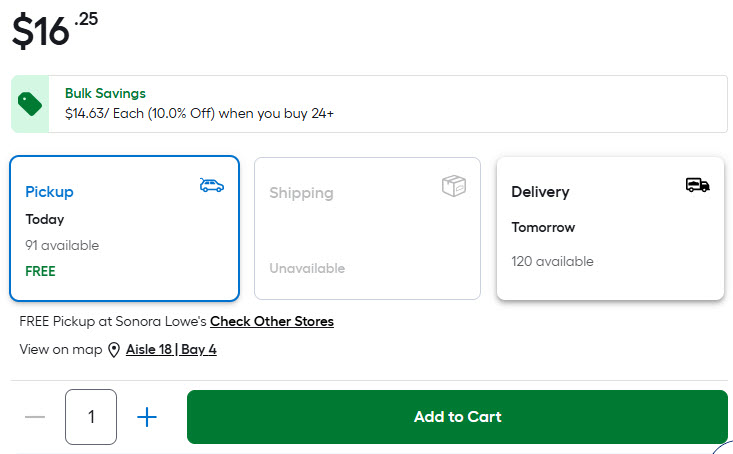This screenshot has height=454, width=733.
Task: Click the map pin location icon
Action: point(114,350)
